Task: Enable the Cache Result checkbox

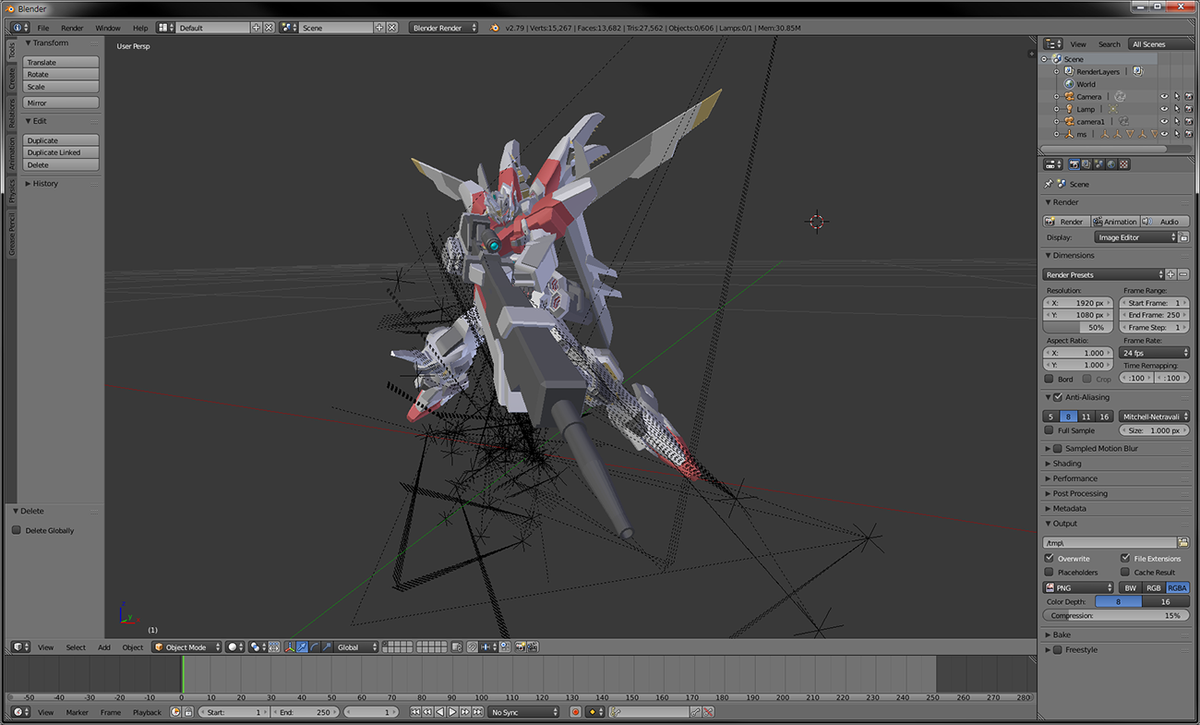Action: (x=1125, y=572)
